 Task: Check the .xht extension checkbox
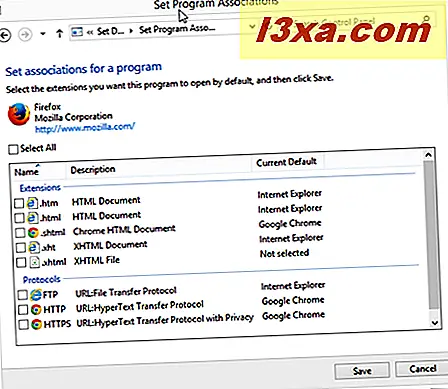[21, 248]
